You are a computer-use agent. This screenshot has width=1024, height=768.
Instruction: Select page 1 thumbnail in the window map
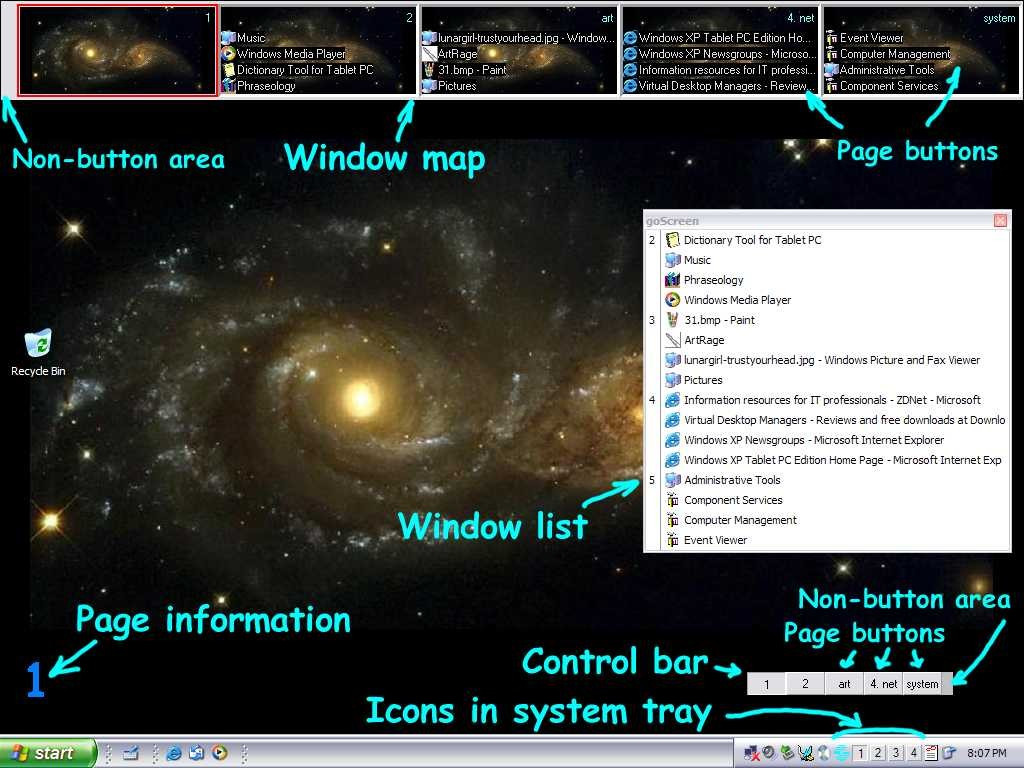click(x=118, y=51)
